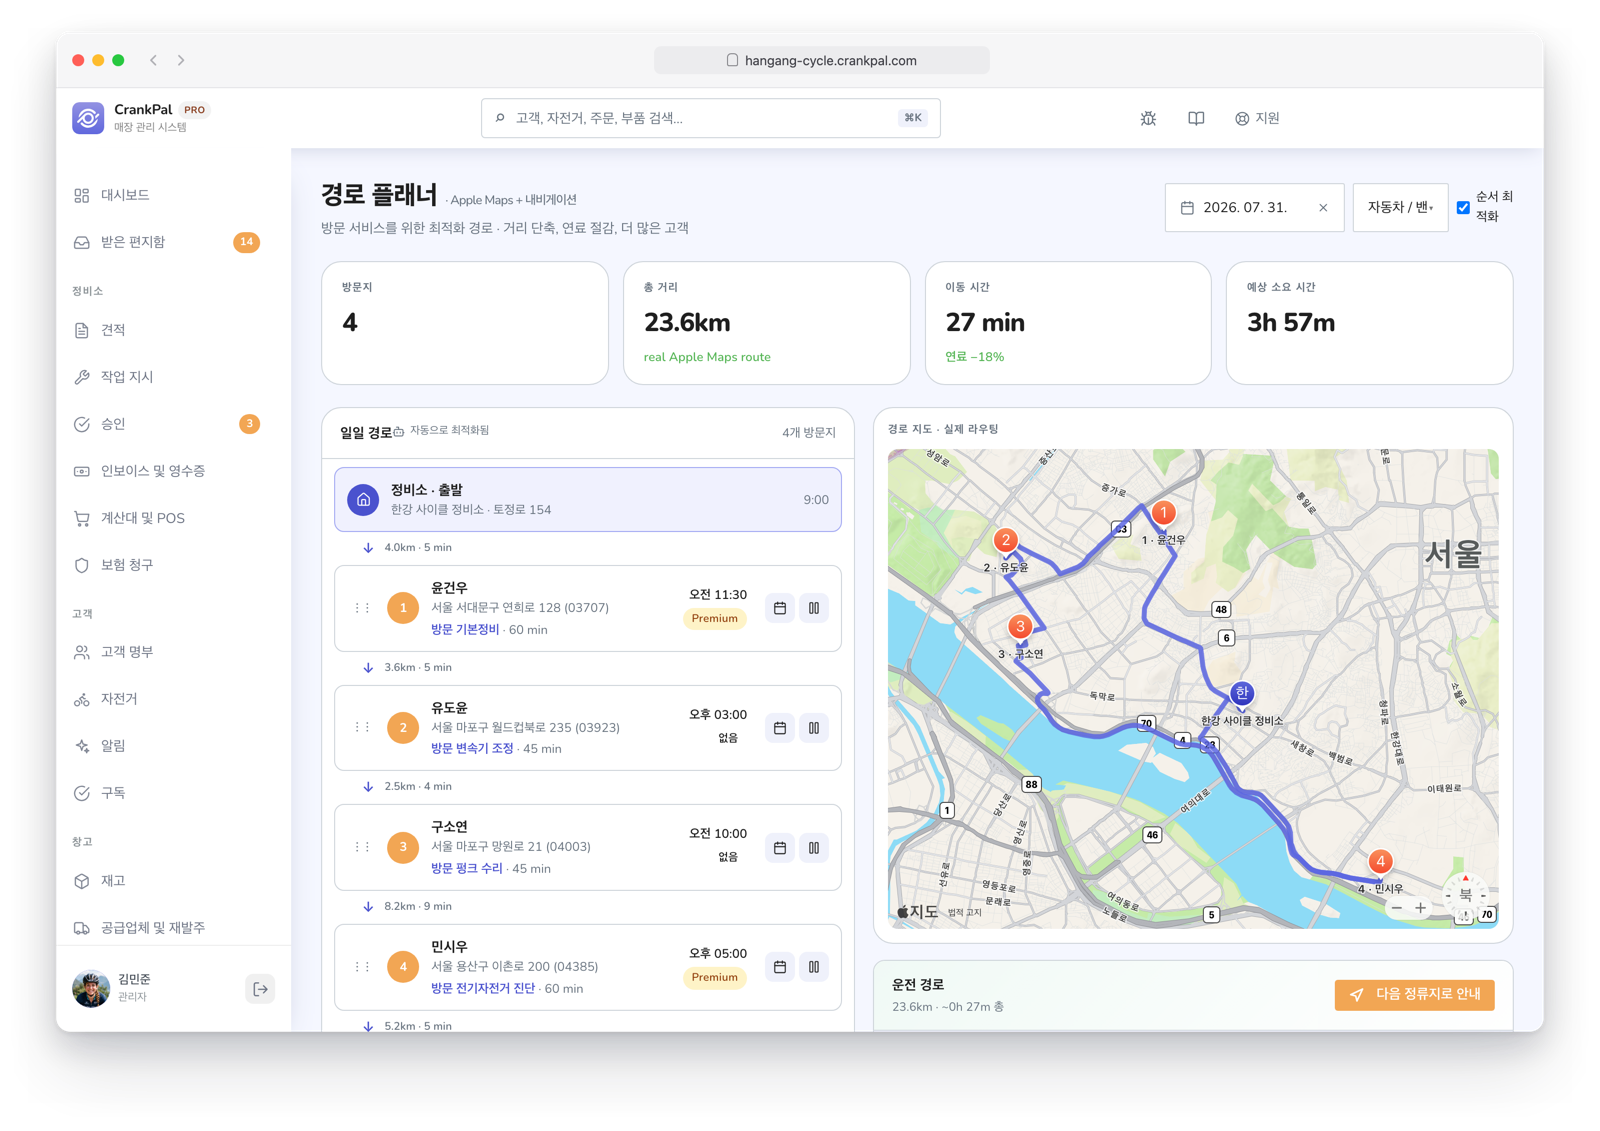Click the 공급업체 및 재발주 truck icon
The height and width of the screenshot is (1131, 1600).
coord(82,928)
